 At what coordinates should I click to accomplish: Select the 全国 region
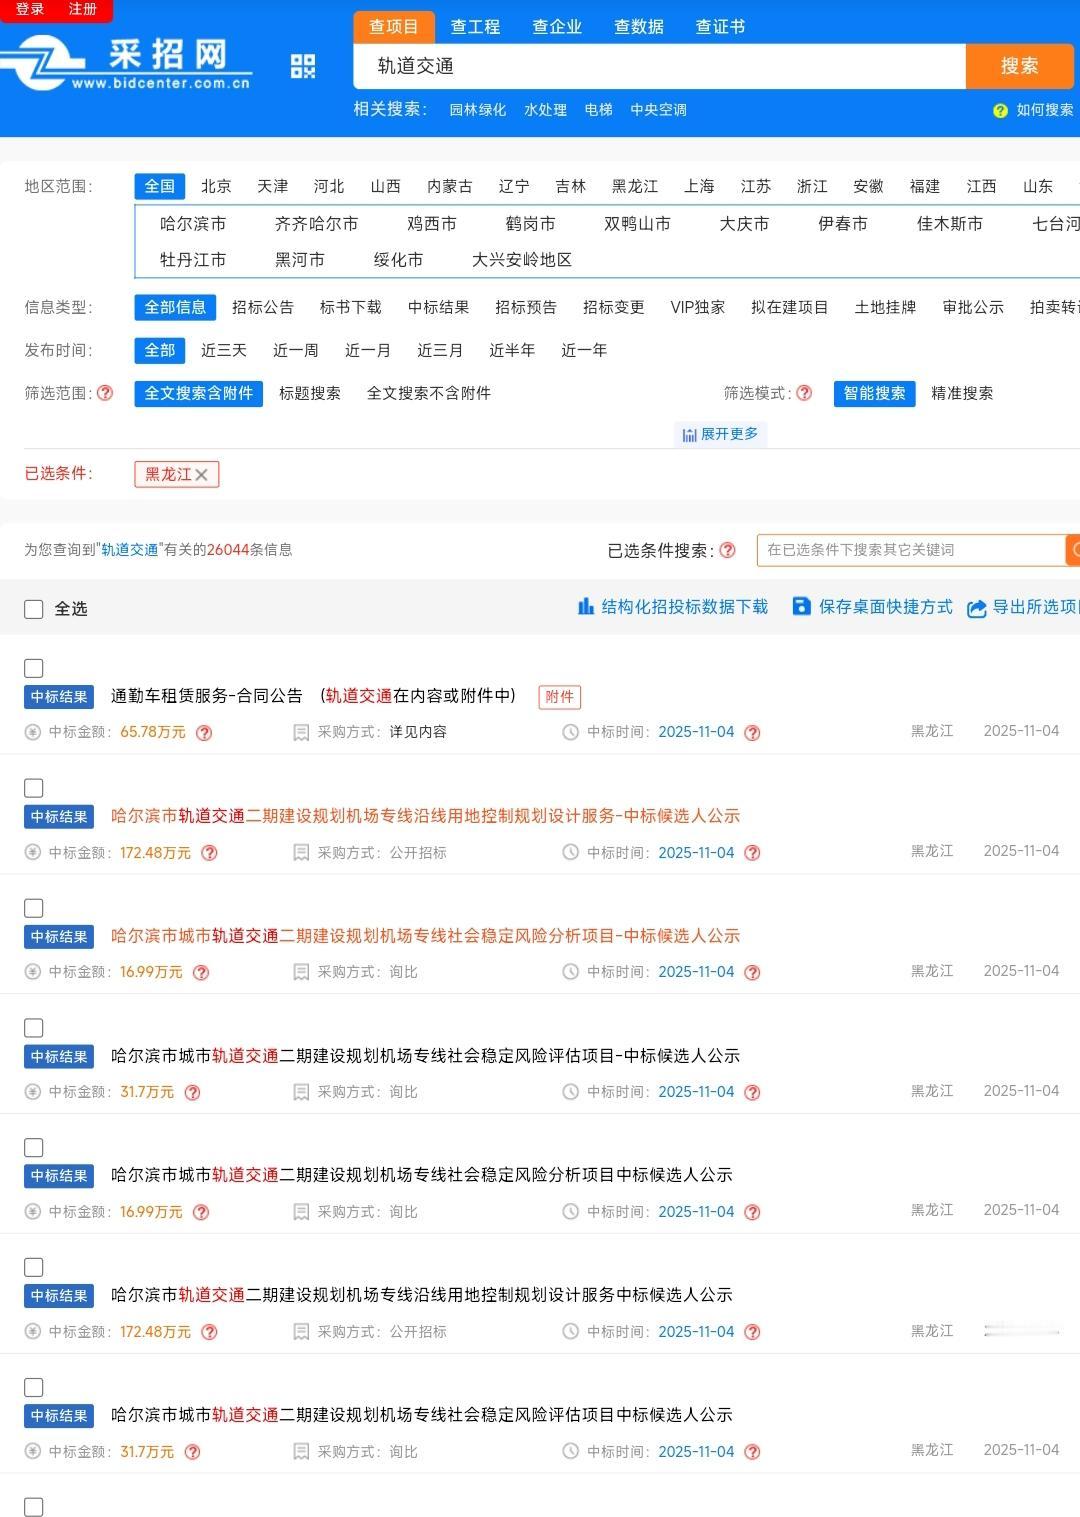(160, 187)
